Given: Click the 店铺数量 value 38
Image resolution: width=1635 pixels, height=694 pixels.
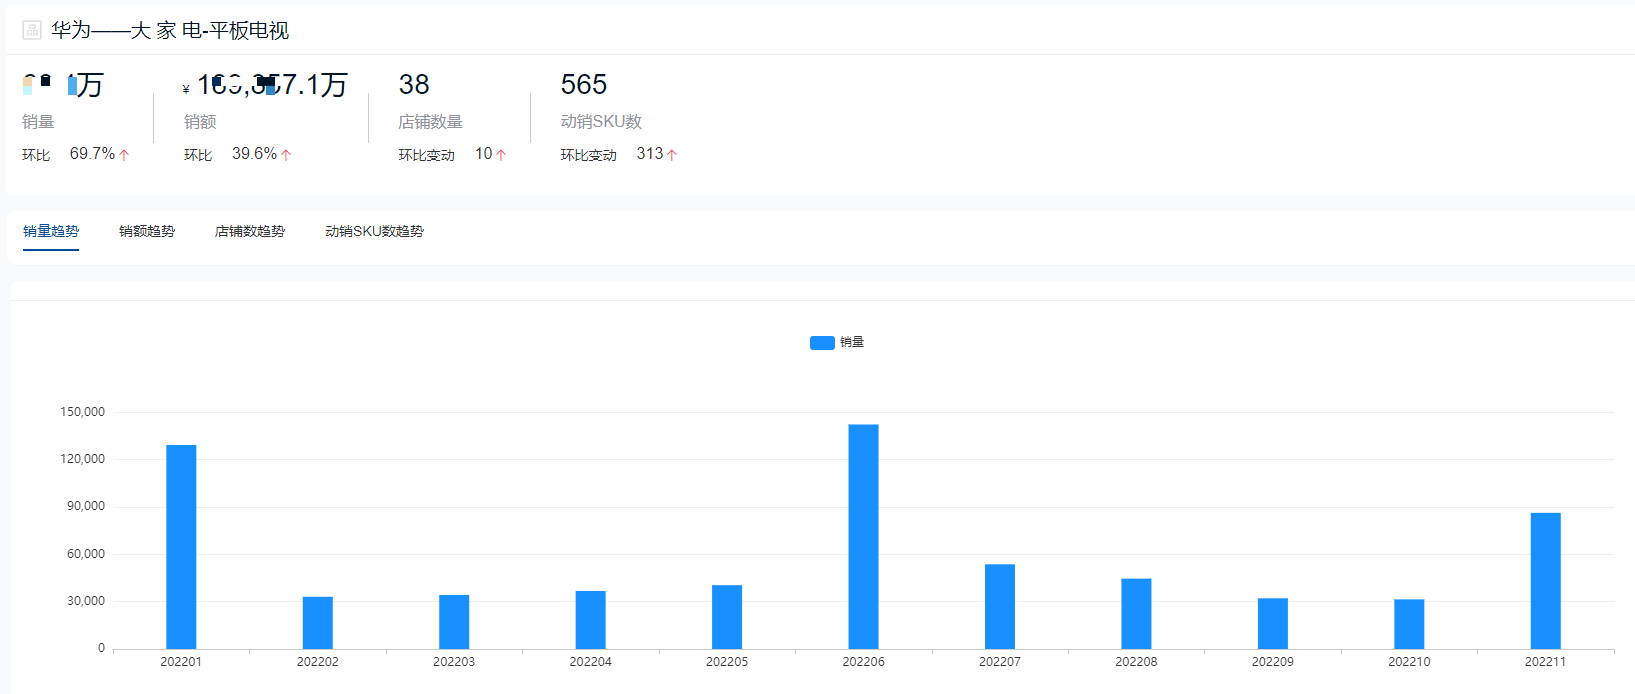Looking at the screenshot, I should [414, 85].
